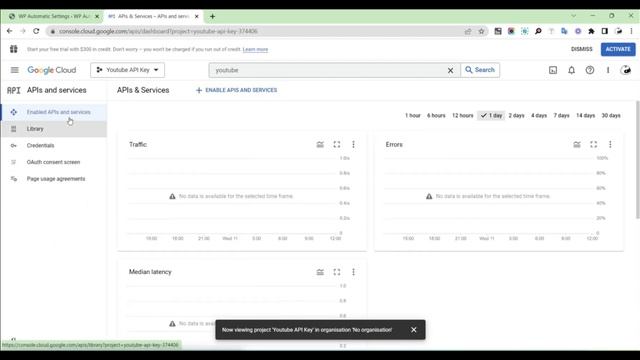The width and height of the screenshot is (640, 360).
Task: Toggle legend on Median latency chart
Action: [320, 272]
